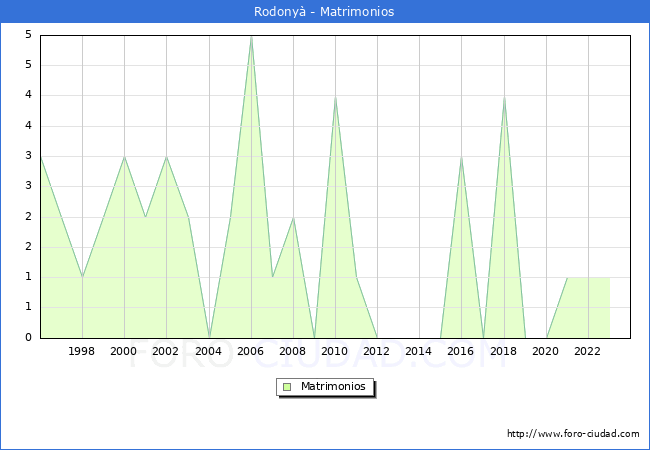Select the 2020 x-axis label
The height and width of the screenshot is (450, 650).
pyautogui.click(x=545, y=351)
